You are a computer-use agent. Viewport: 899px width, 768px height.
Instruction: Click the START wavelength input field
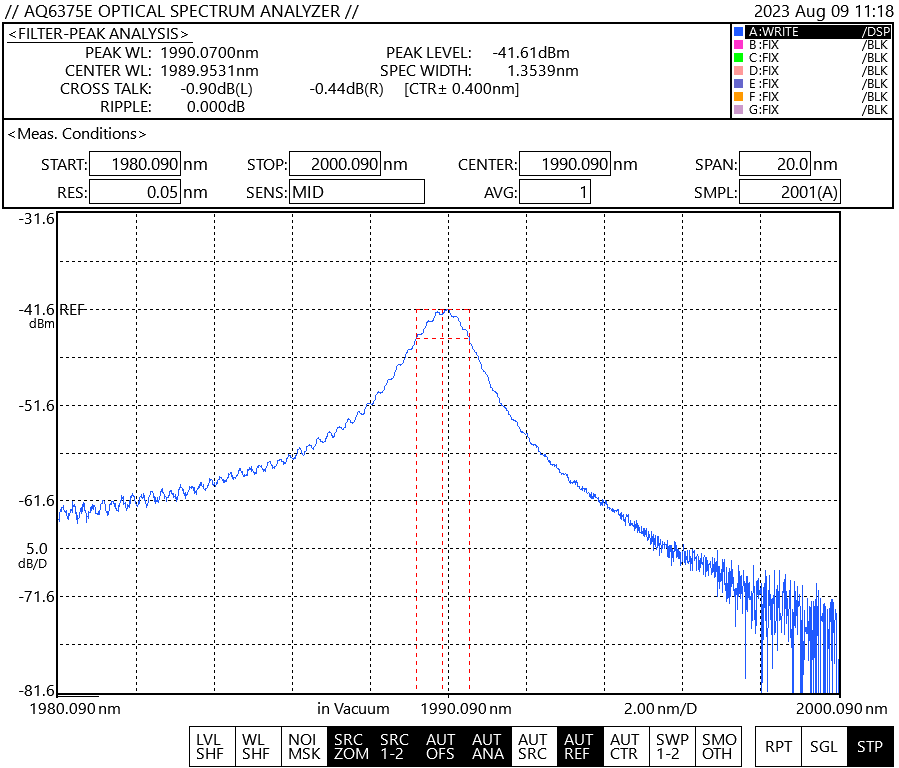pos(134,165)
